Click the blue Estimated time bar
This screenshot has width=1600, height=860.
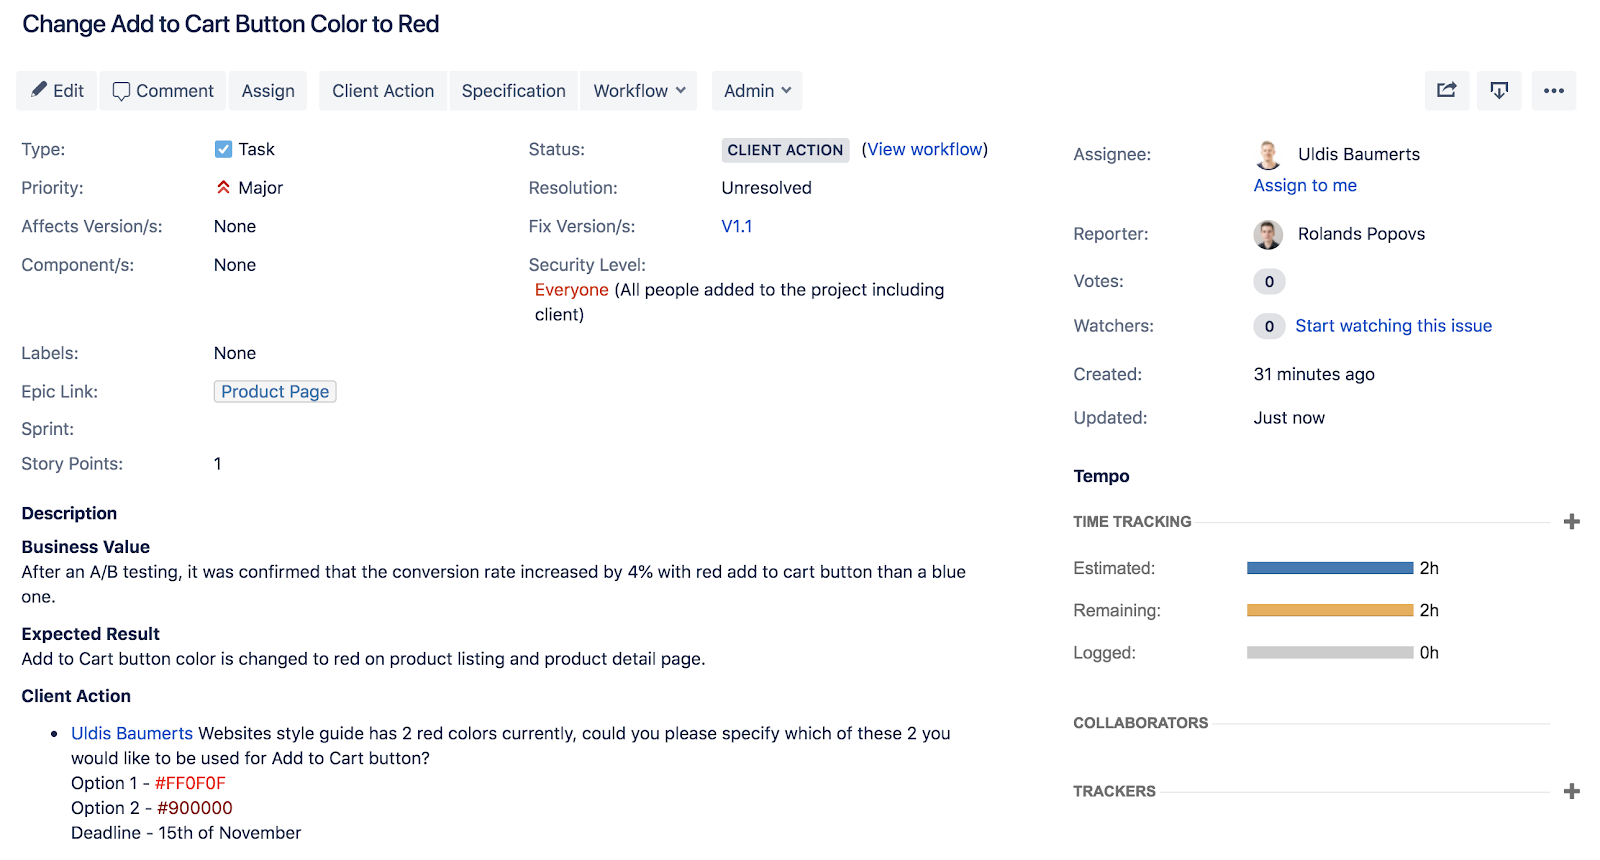[x=1329, y=568]
